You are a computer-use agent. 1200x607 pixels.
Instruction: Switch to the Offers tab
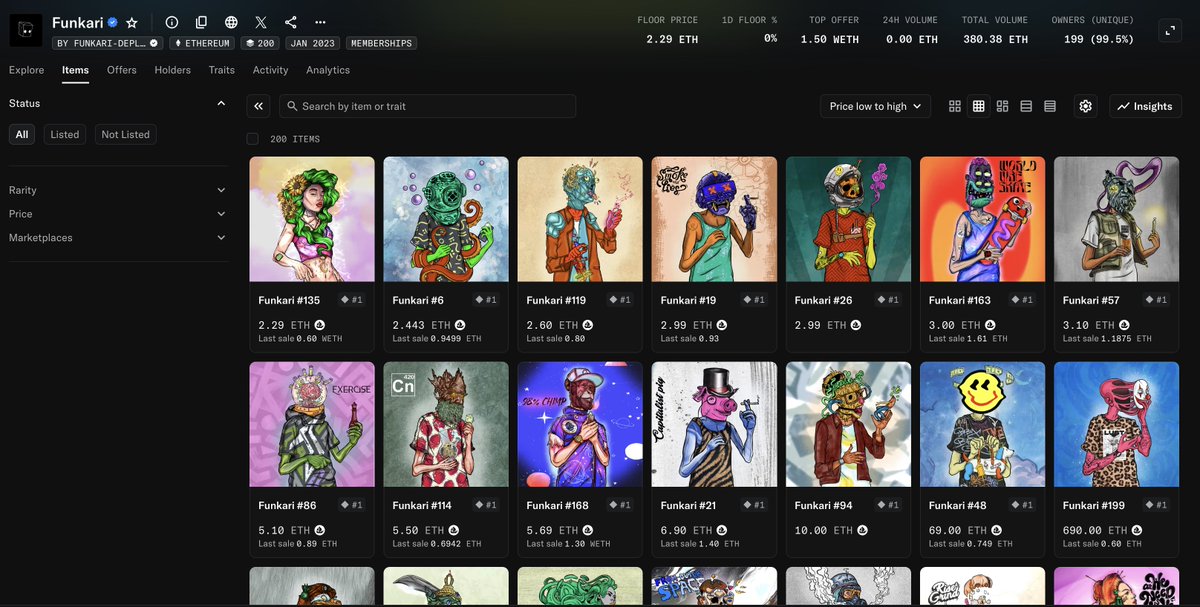tap(122, 70)
